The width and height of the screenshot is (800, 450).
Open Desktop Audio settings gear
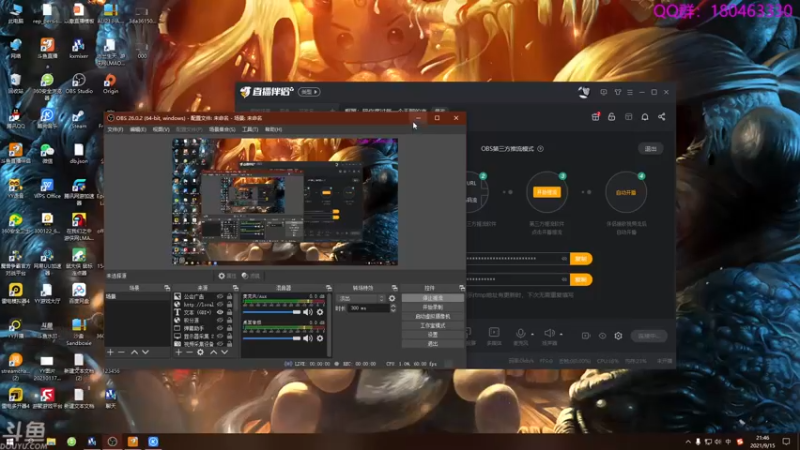click(320, 338)
